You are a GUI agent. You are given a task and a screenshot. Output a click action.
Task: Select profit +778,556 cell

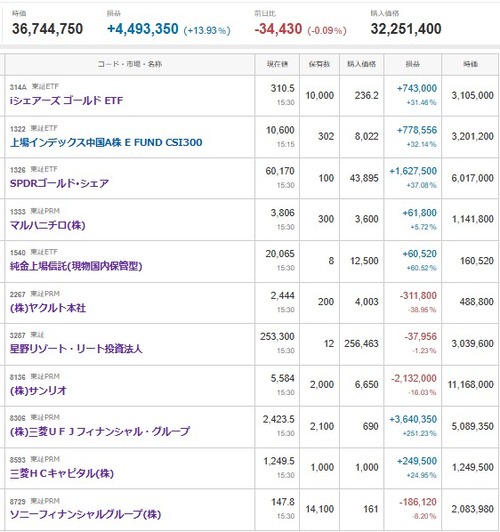point(417,130)
